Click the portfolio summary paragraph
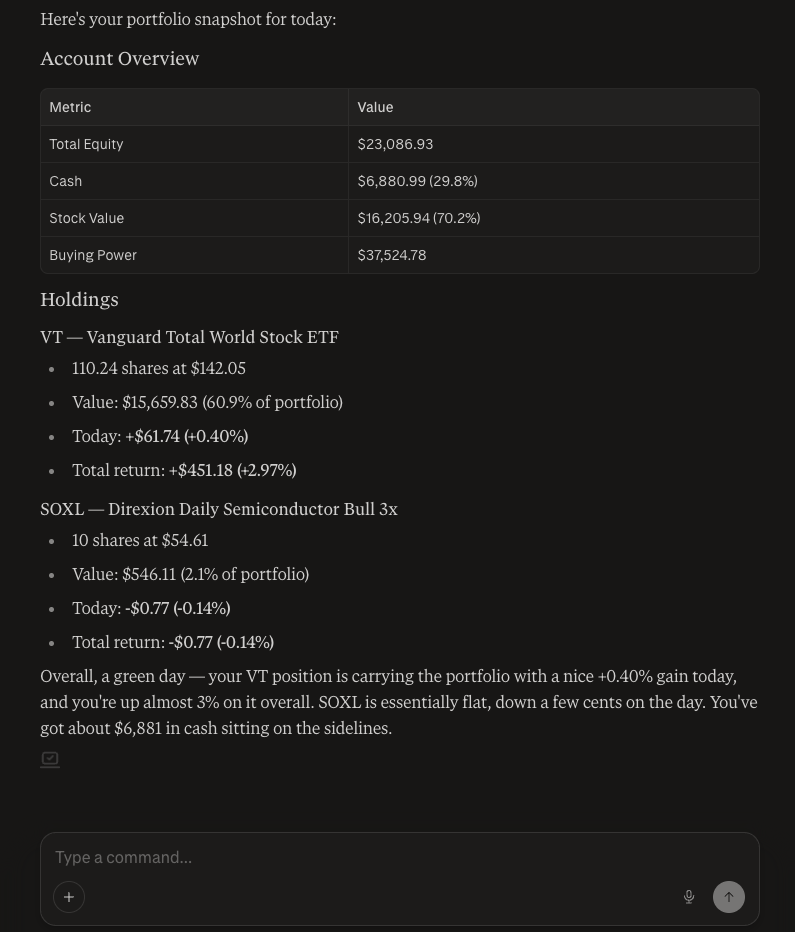This screenshot has width=795, height=932. tap(398, 701)
